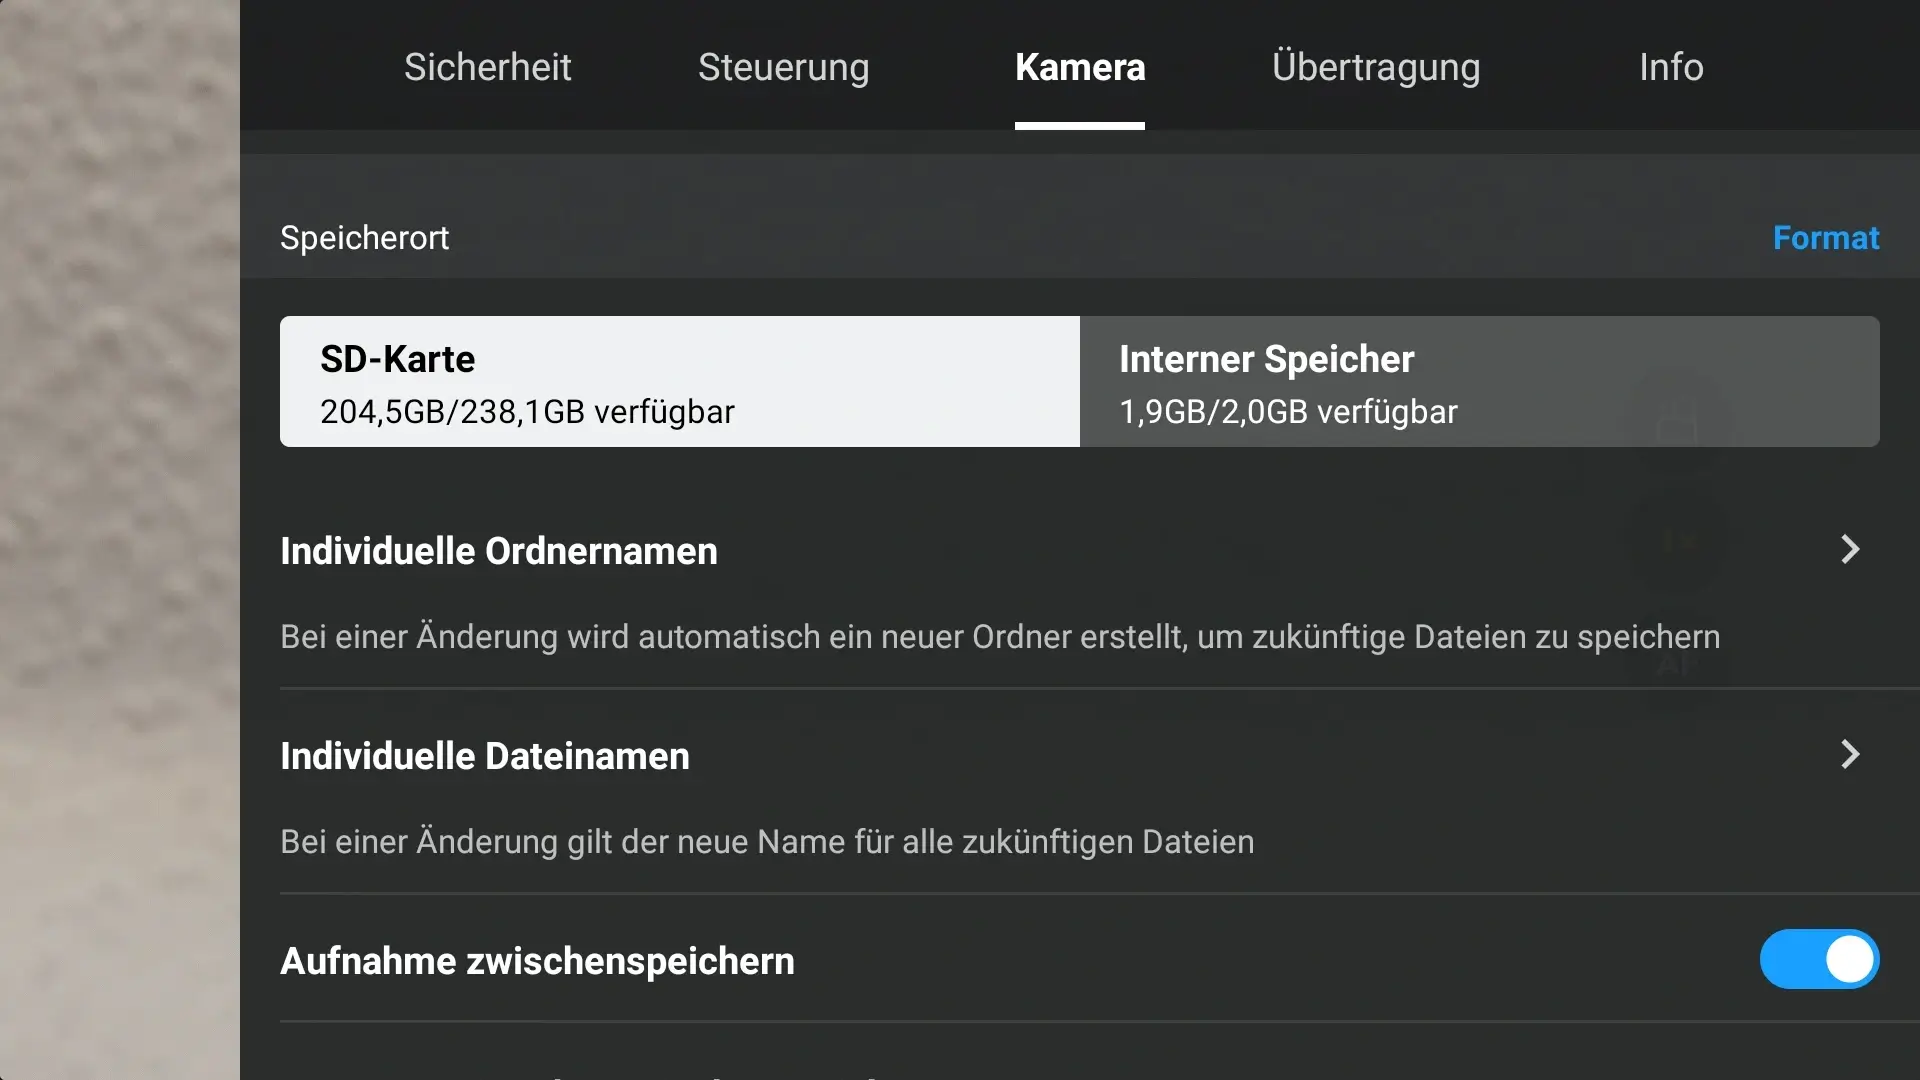
Task: Click the folder description about new Ordner
Action: (1000, 637)
